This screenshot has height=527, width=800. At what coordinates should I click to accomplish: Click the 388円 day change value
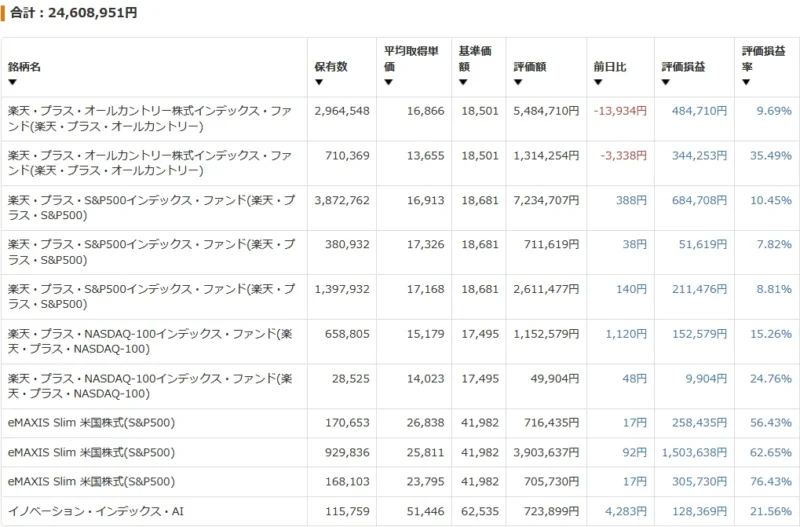click(x=631, y=200)
